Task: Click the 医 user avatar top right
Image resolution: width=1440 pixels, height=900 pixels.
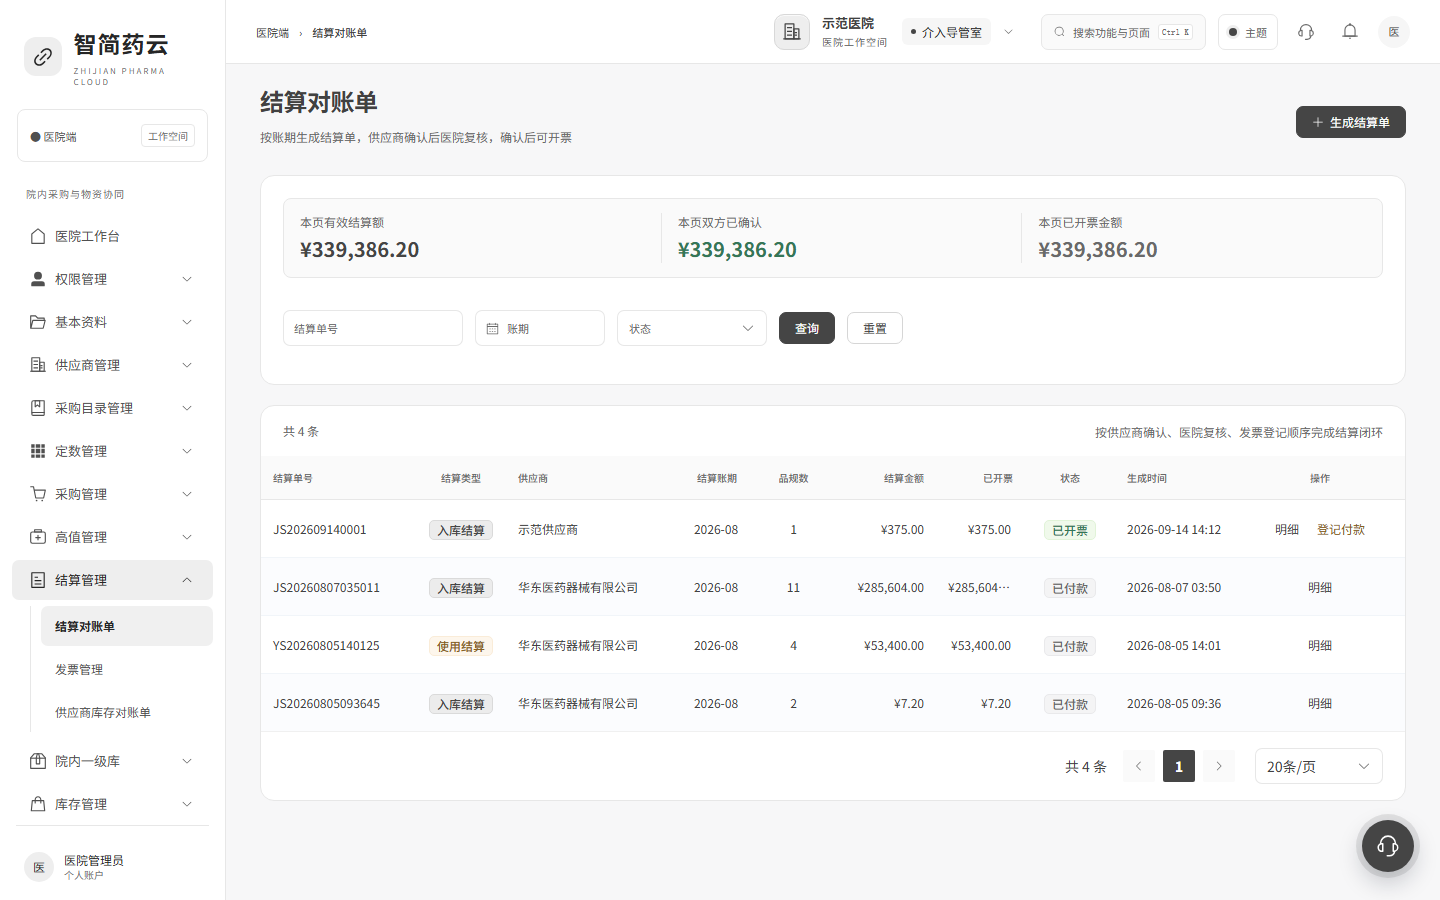Action: pos(1394,32)
